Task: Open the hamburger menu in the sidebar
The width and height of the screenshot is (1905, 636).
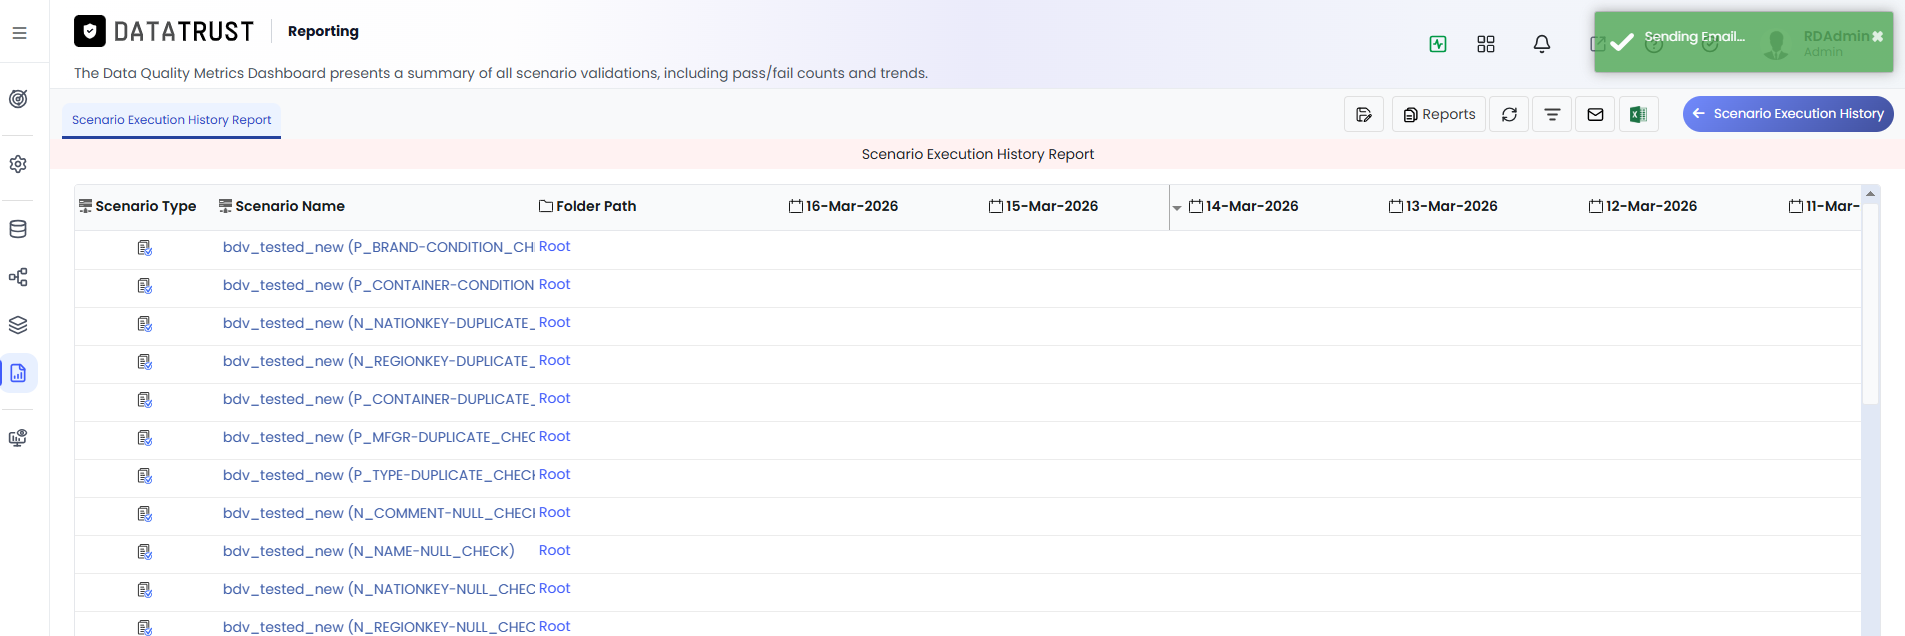Action: pyautogui.click(x=19, y=33)
